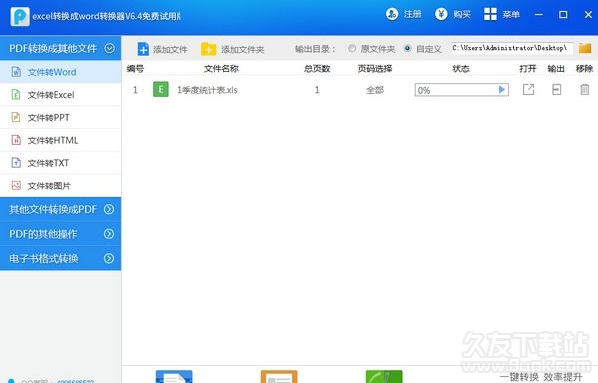Click the 添加文件夹 add folder icon
The width and height of the screenshot is (598, 383).
(208, 49)
